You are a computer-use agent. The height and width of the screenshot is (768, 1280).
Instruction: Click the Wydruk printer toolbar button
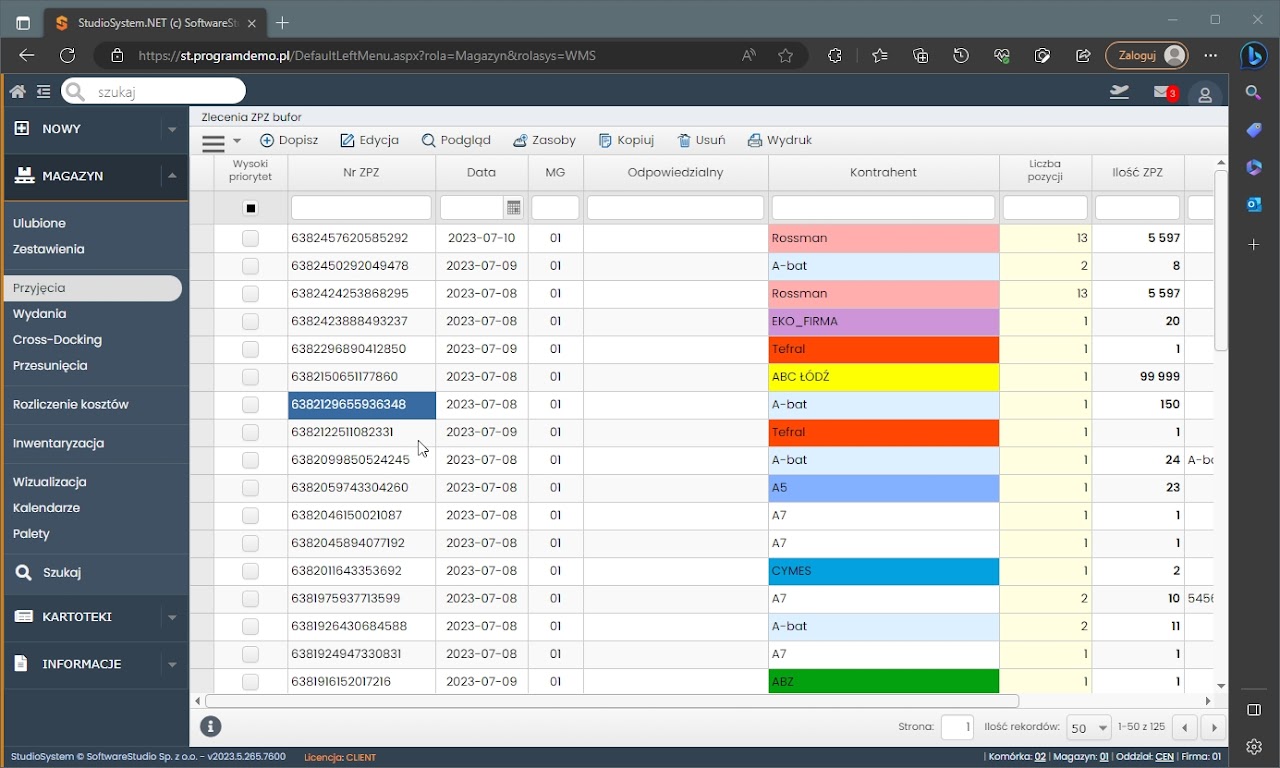(780, 141)
